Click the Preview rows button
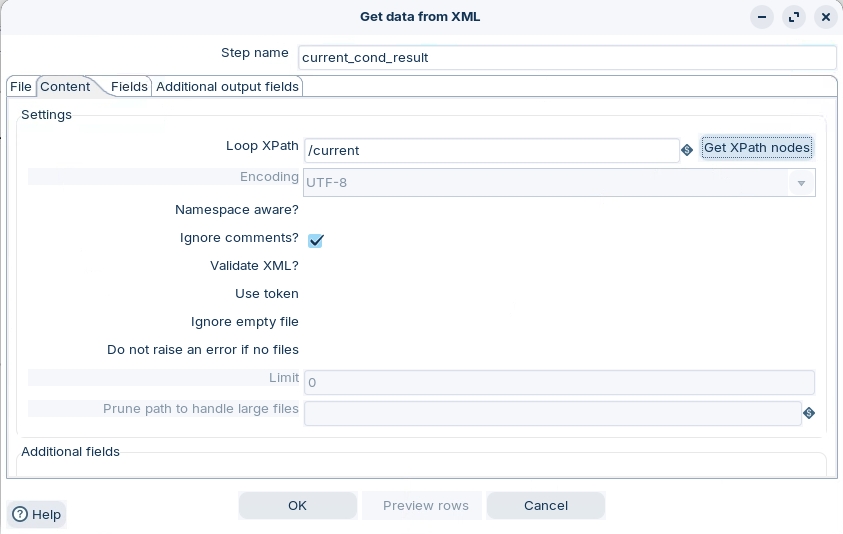 pos(425,505)
